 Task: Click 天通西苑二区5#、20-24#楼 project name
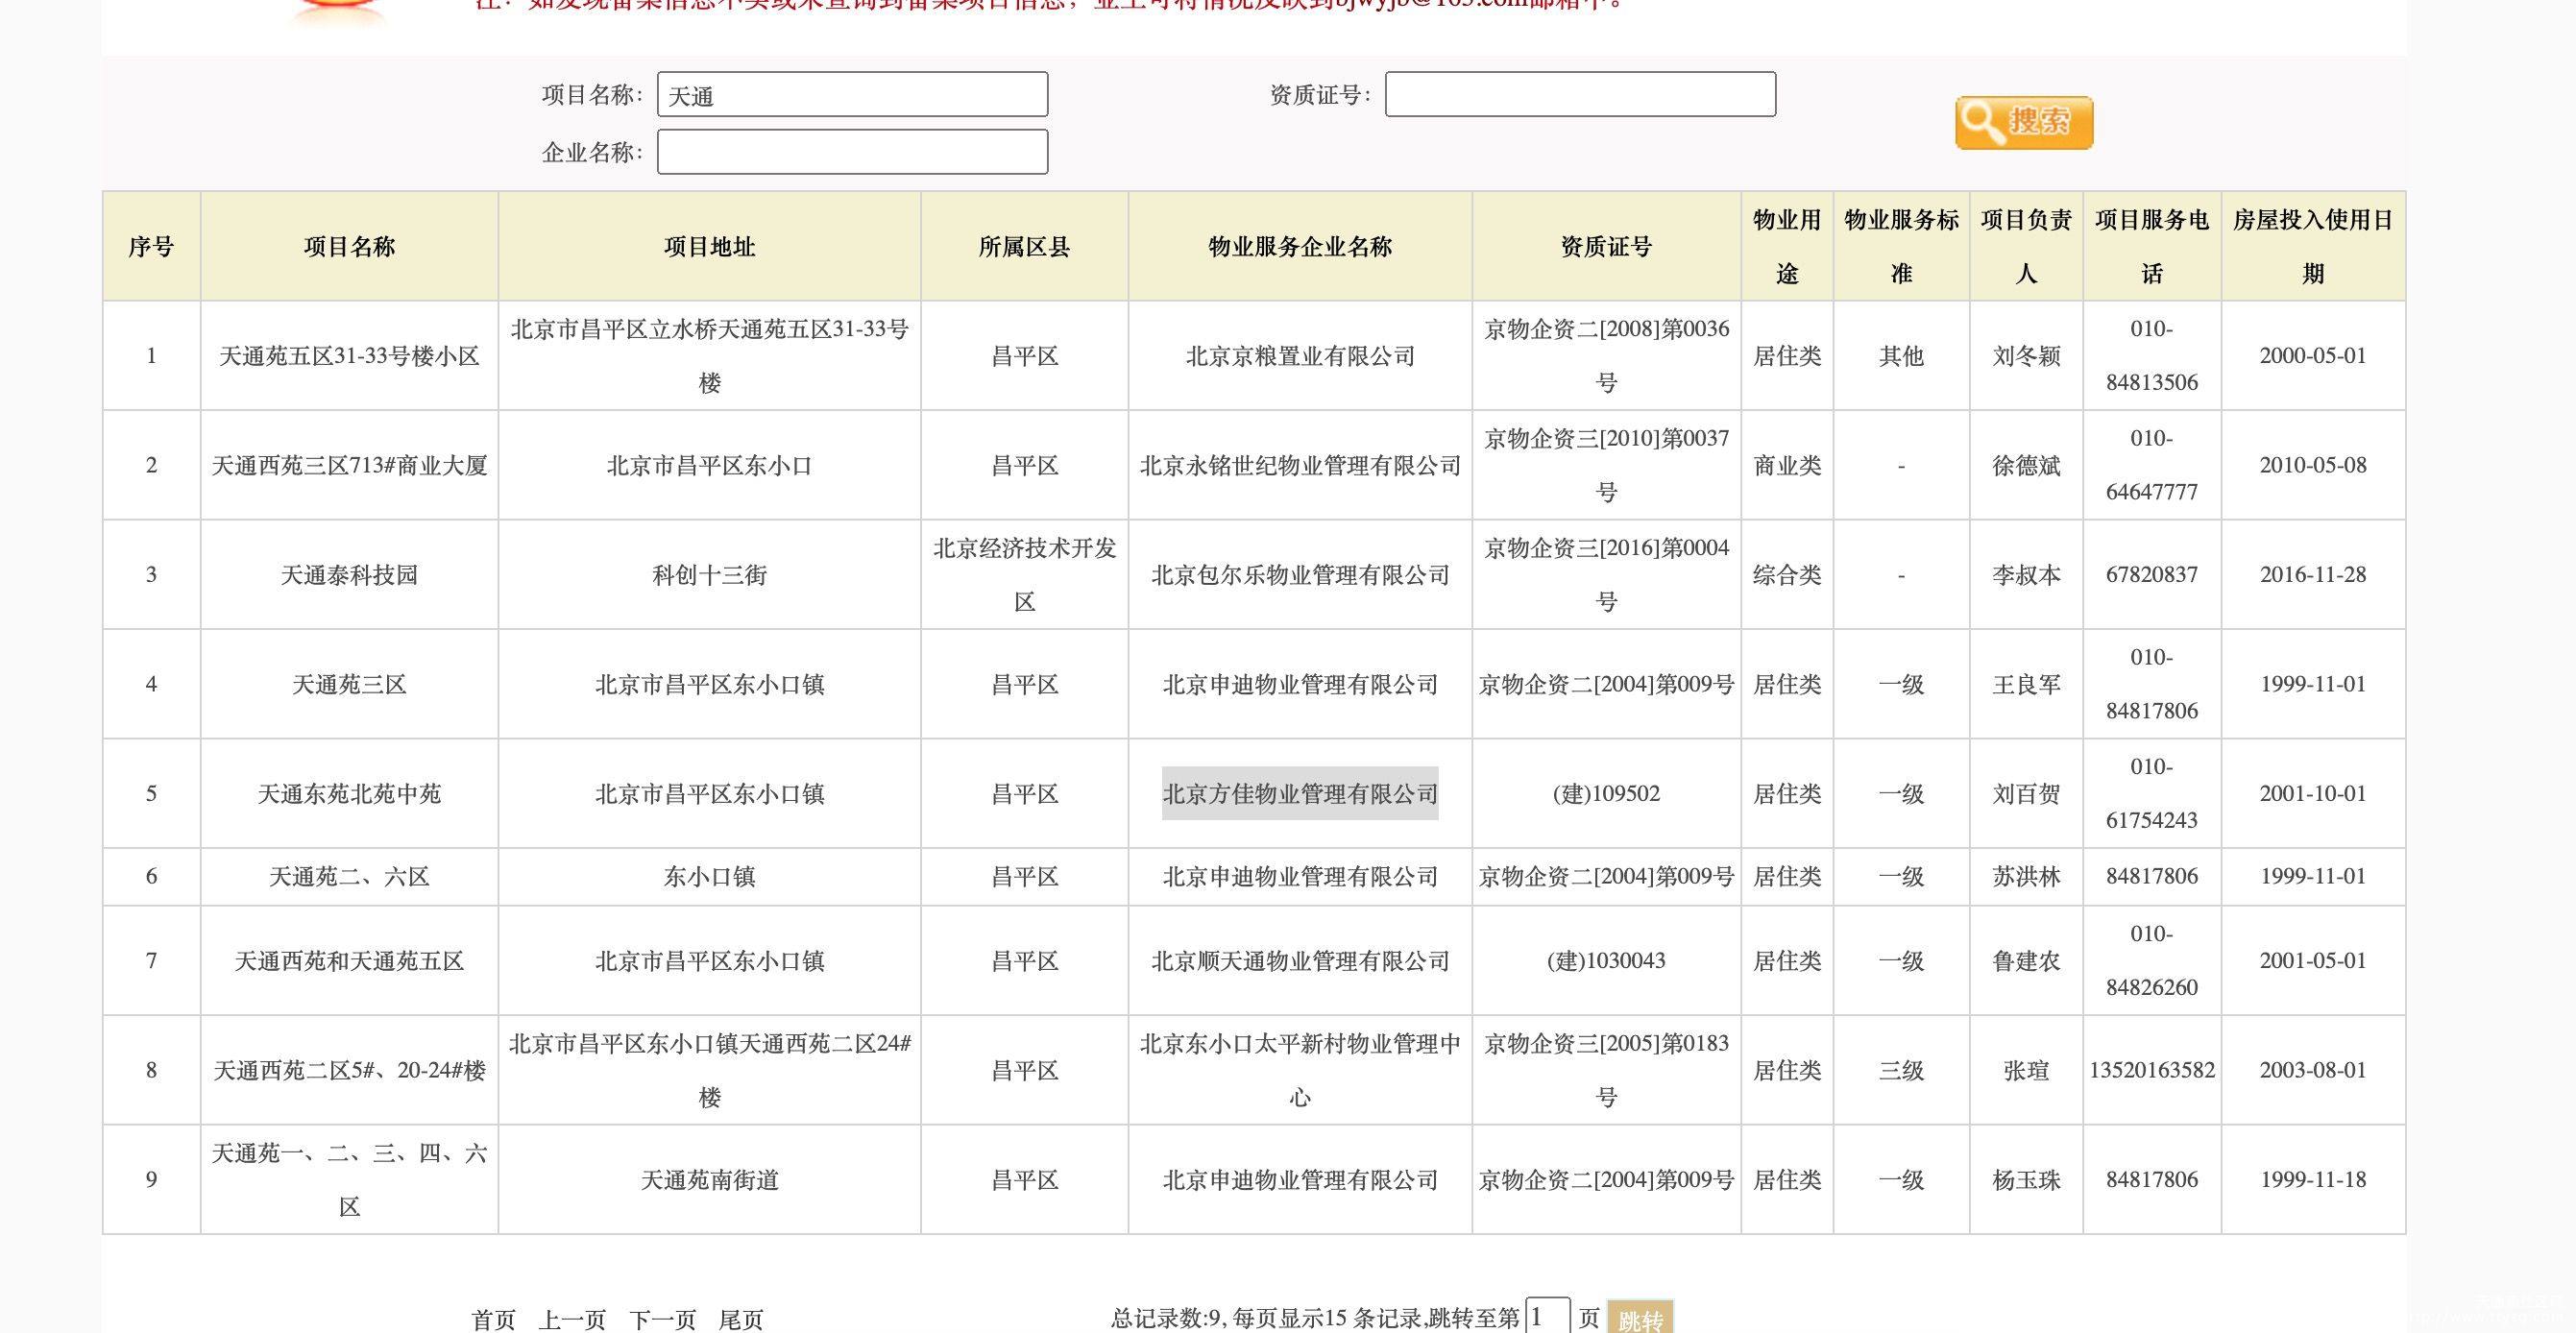pos(349,1071)
